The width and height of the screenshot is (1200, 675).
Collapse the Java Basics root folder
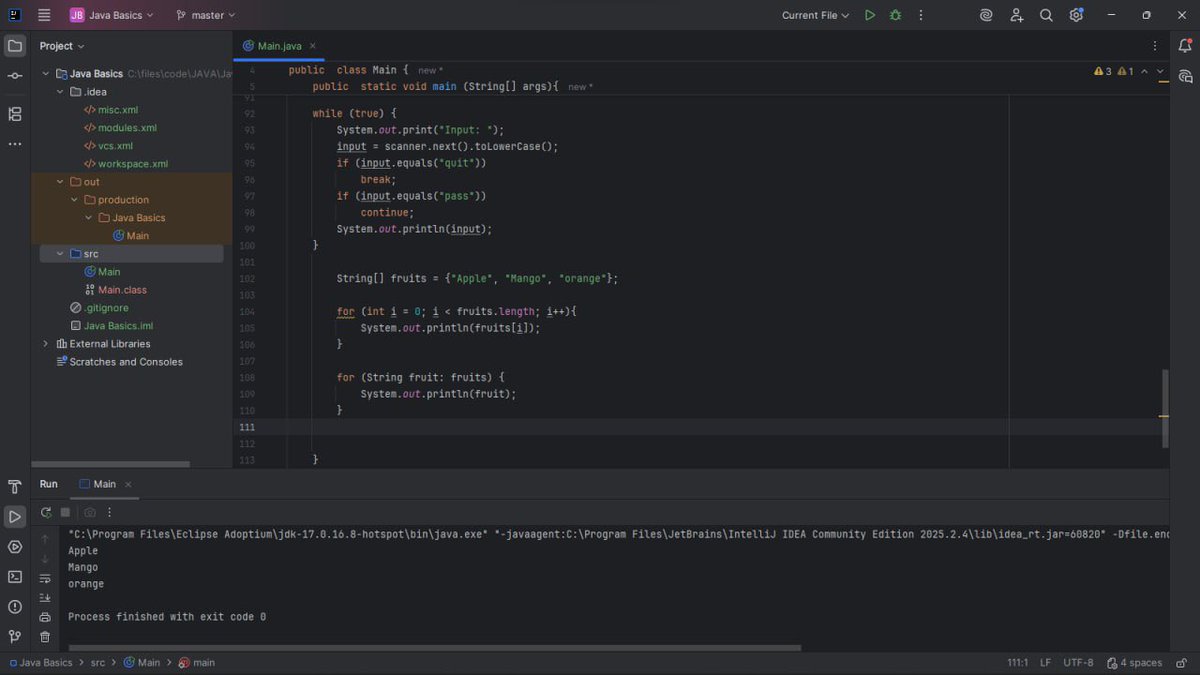point(45,74)
